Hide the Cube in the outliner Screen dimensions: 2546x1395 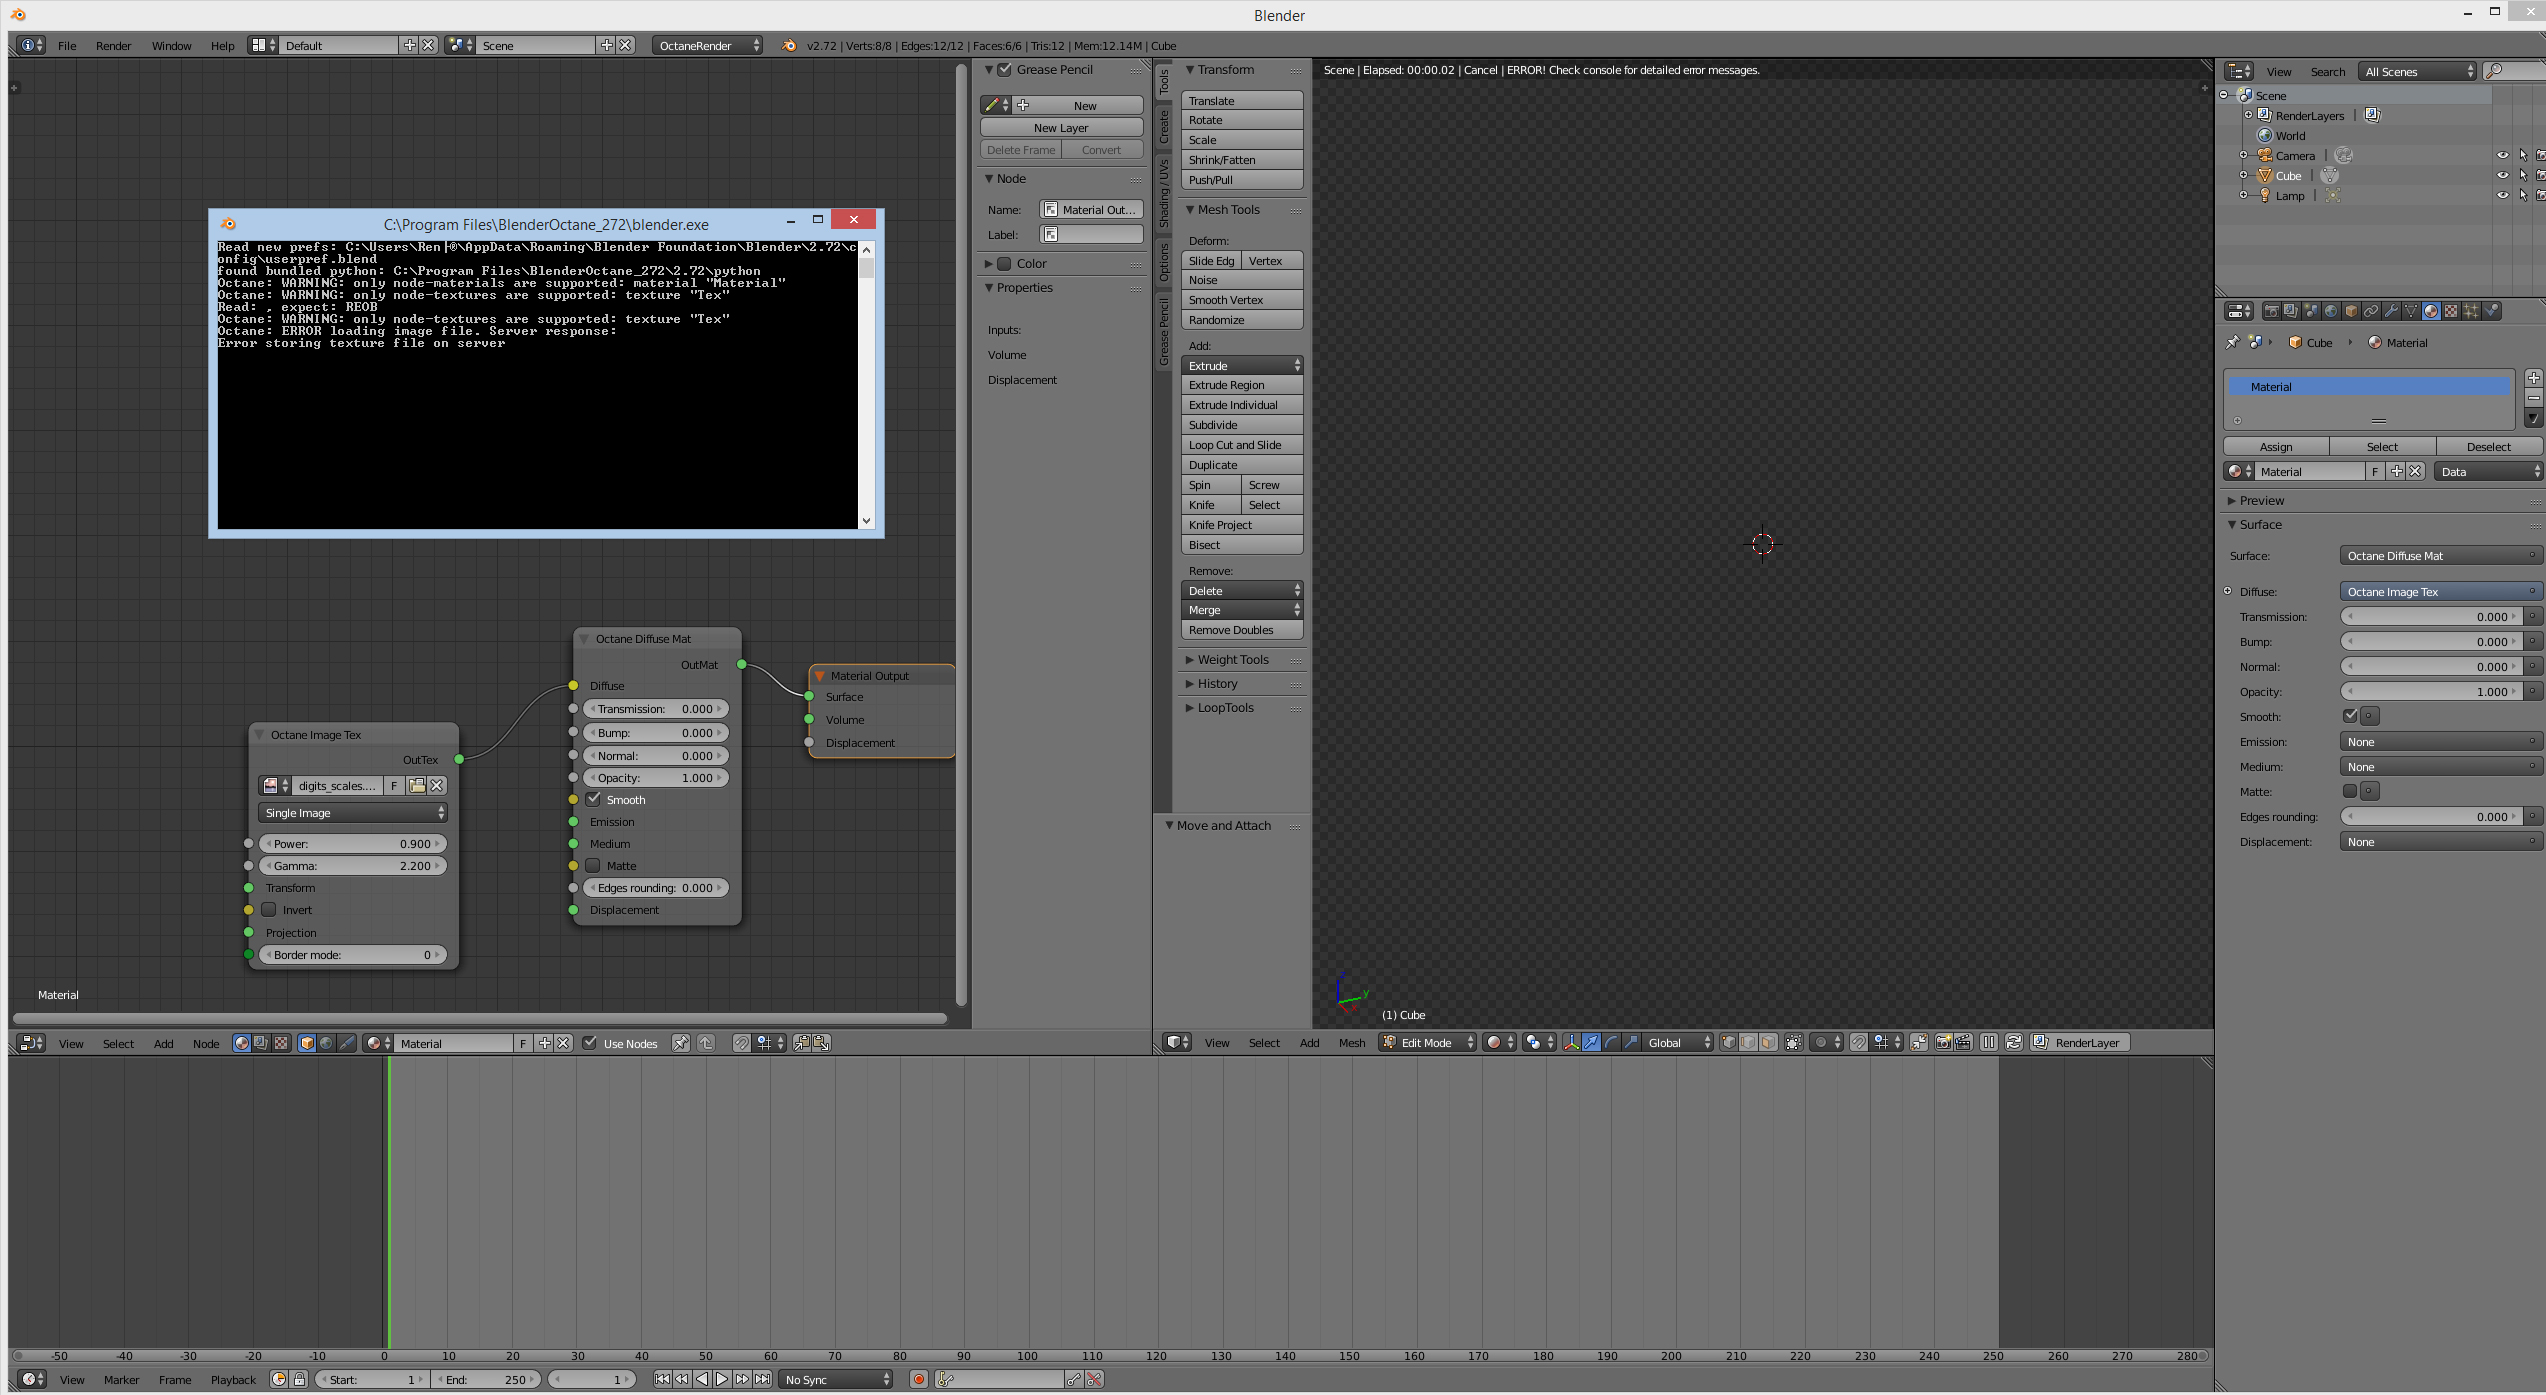click(x=2502, y=176)
